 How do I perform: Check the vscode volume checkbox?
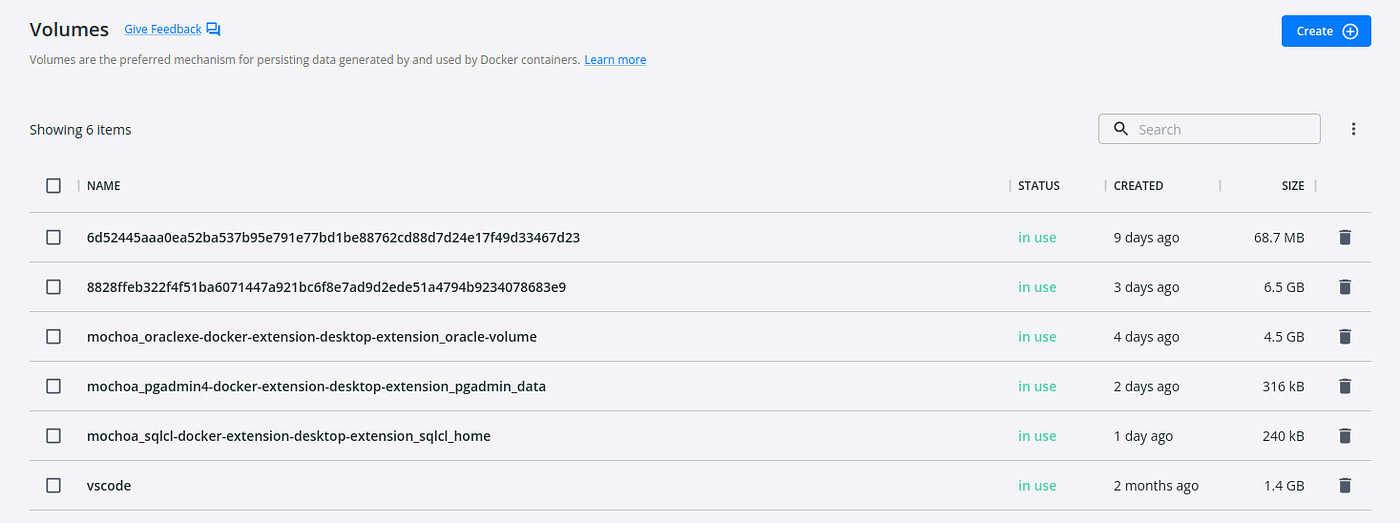click(53, 486)
